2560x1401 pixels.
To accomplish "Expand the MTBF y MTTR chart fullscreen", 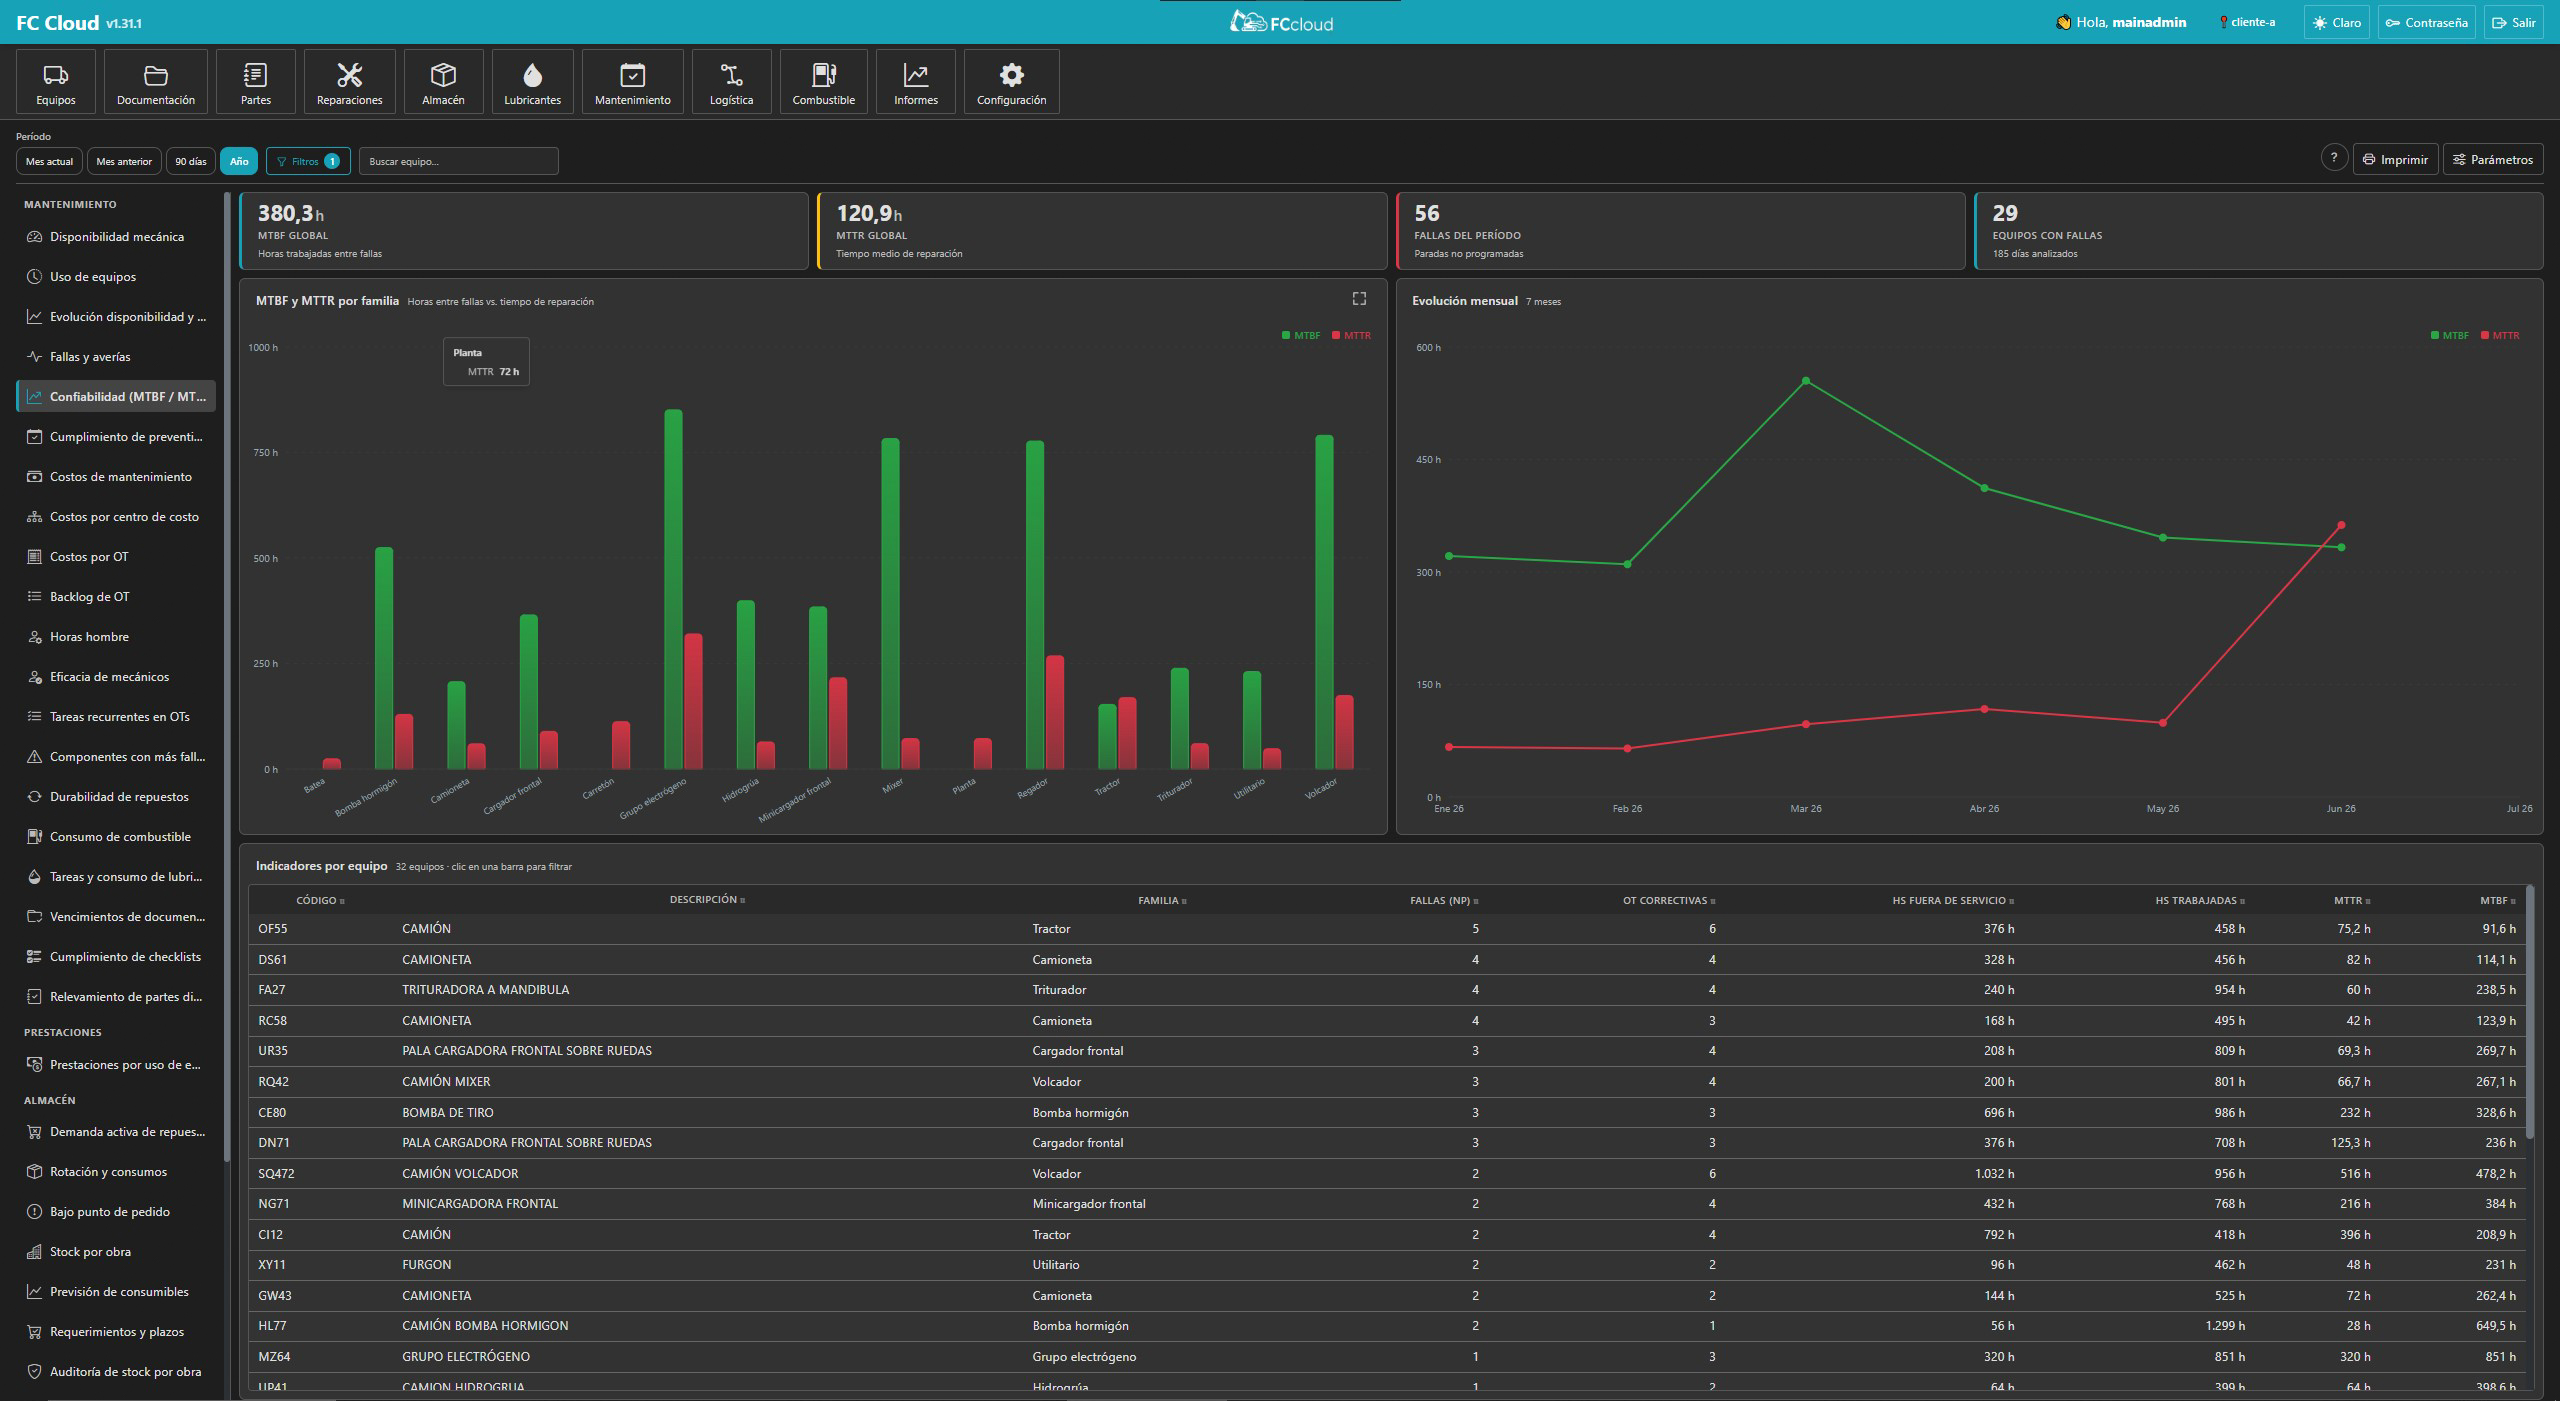I will (1359, 299).
